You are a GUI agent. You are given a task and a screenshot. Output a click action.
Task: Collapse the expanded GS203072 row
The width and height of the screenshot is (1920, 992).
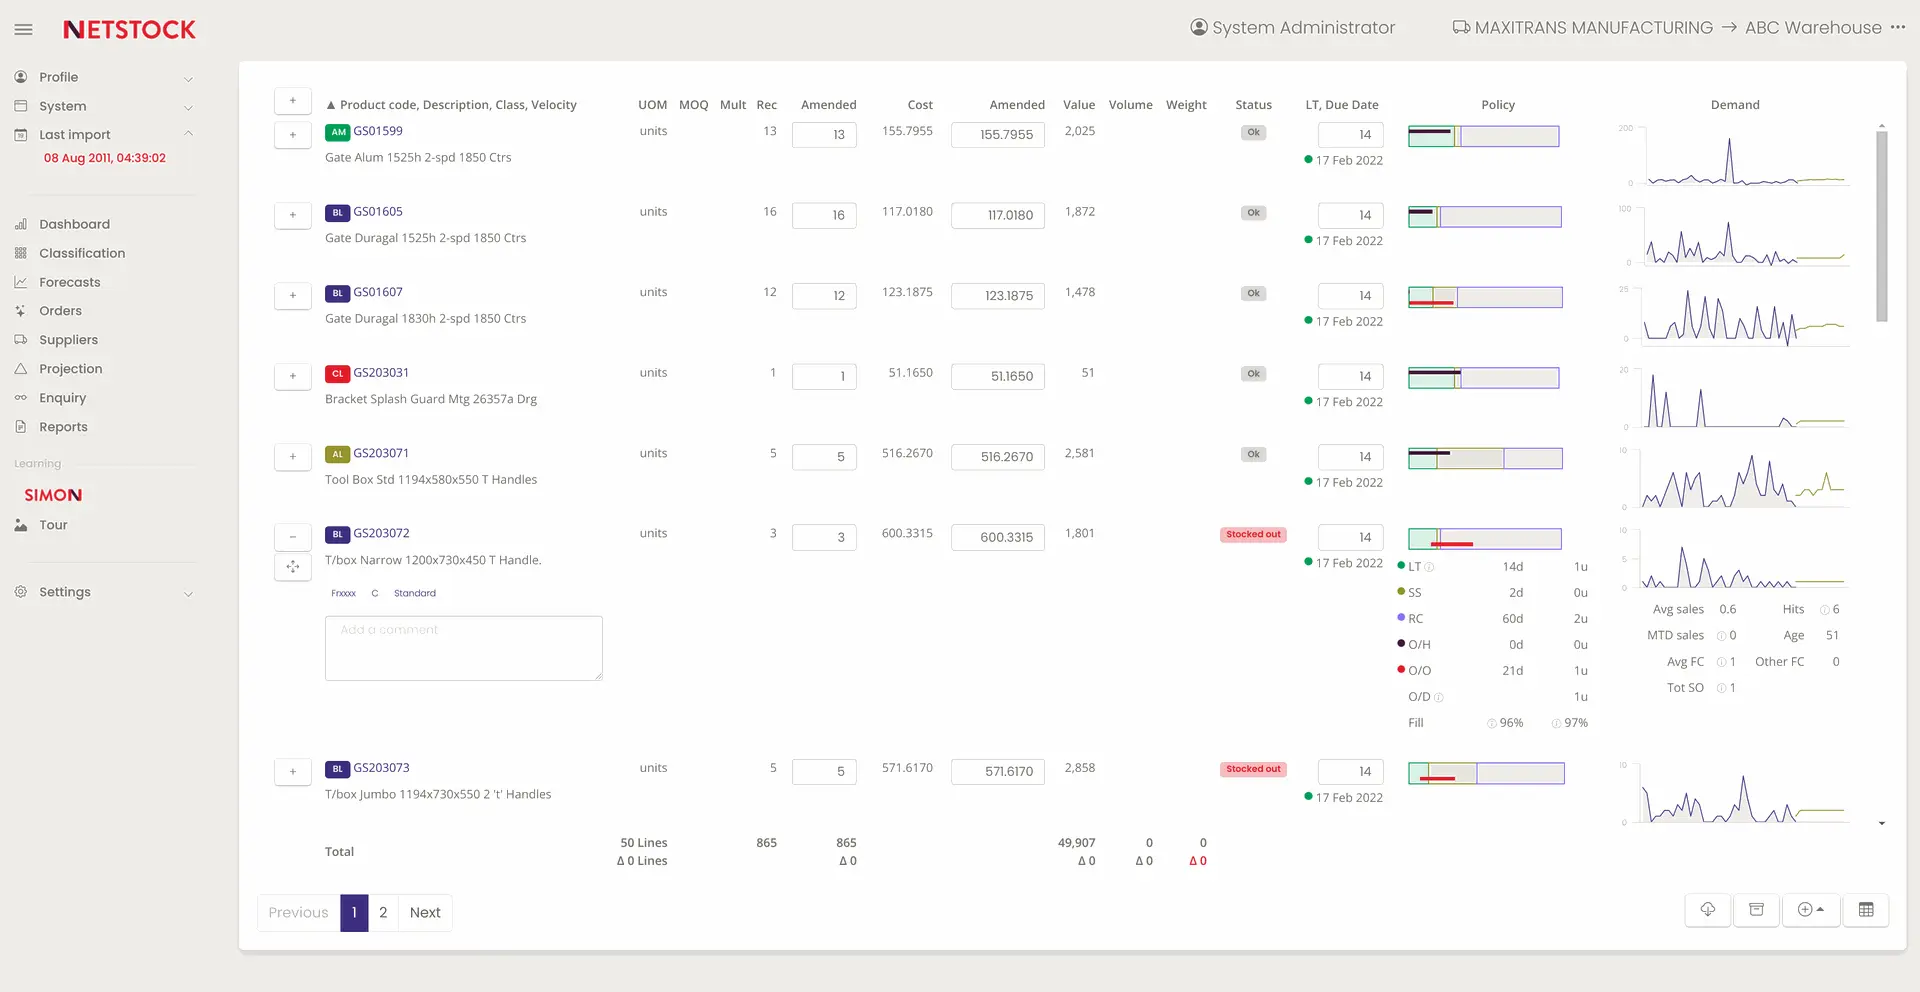293,537
